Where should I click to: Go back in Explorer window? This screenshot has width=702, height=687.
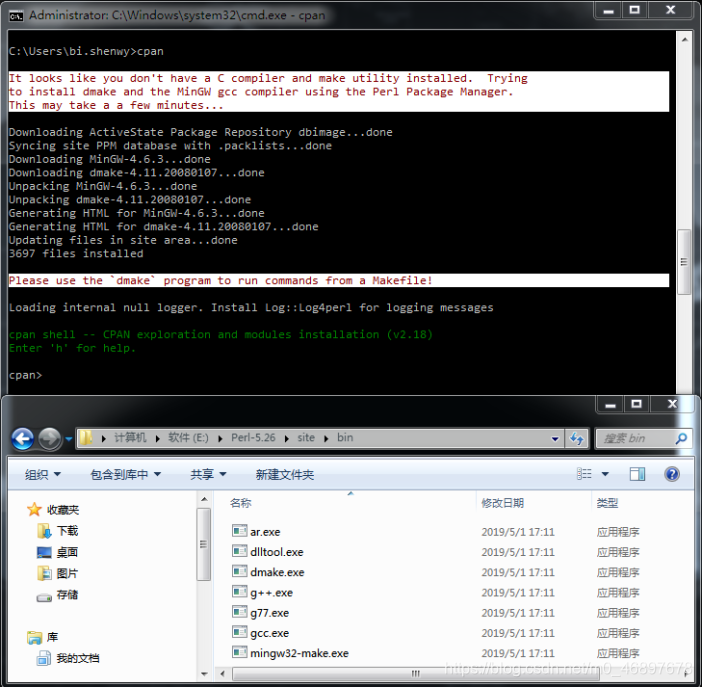[23, 438]
